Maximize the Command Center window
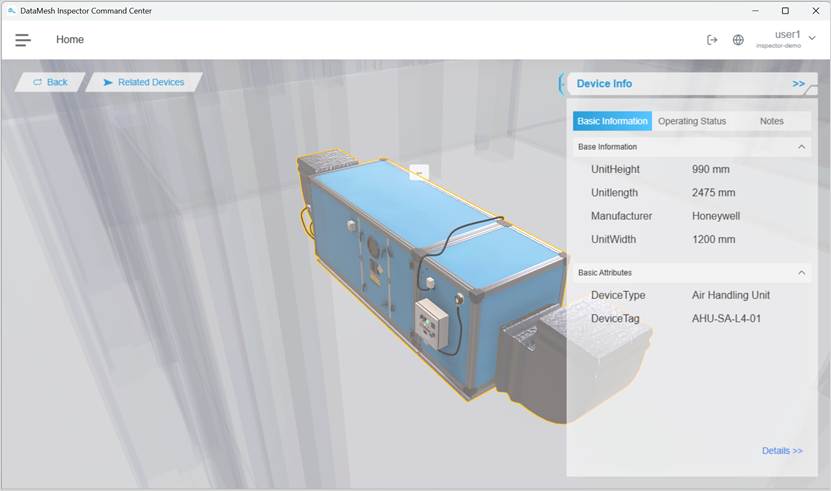The width and height of the screenshot is (831, 491). tap(785, 10)
